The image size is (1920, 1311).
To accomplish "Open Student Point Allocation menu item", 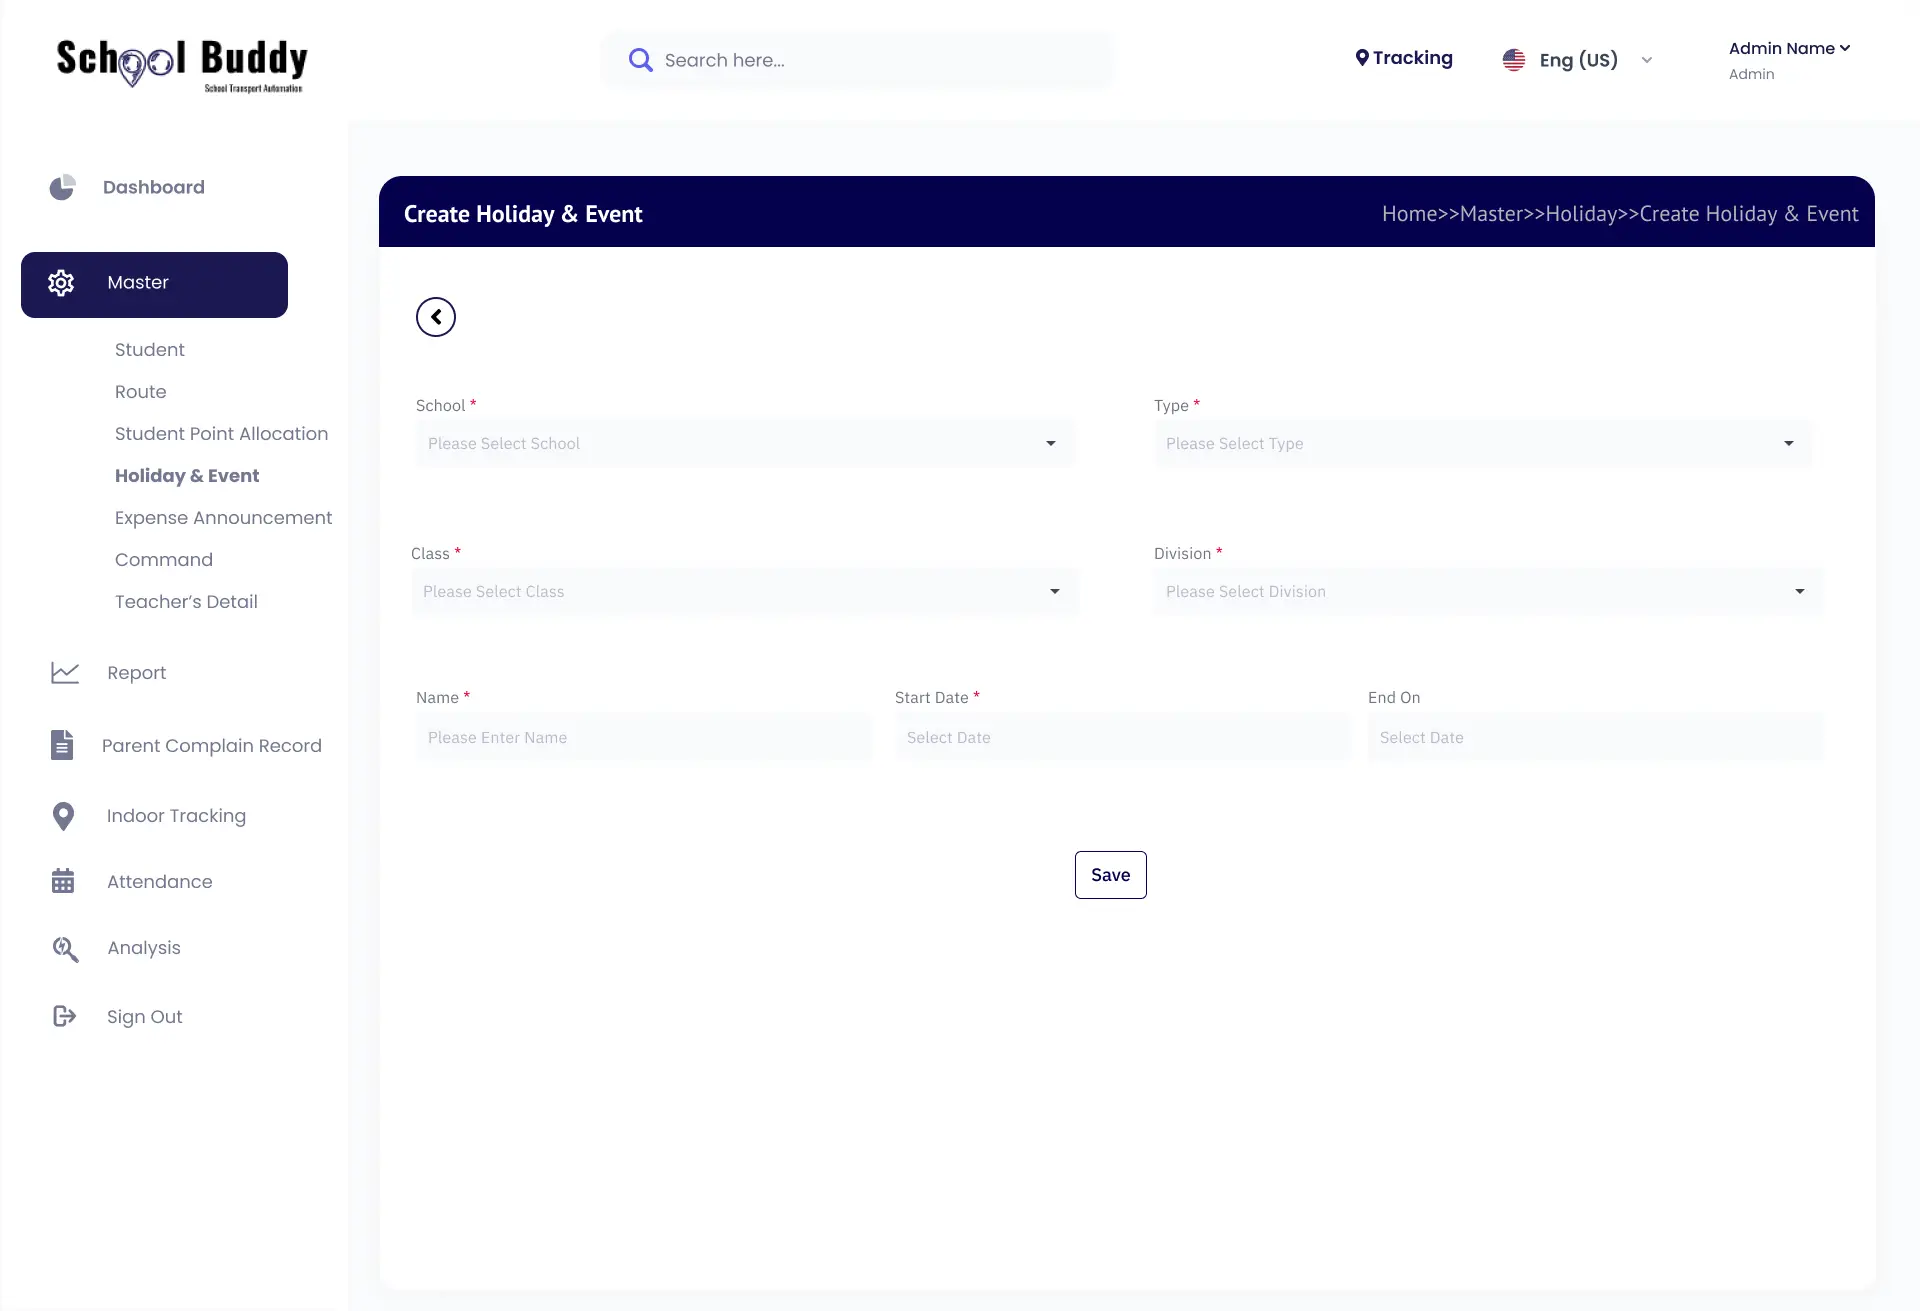I will 221,434.
